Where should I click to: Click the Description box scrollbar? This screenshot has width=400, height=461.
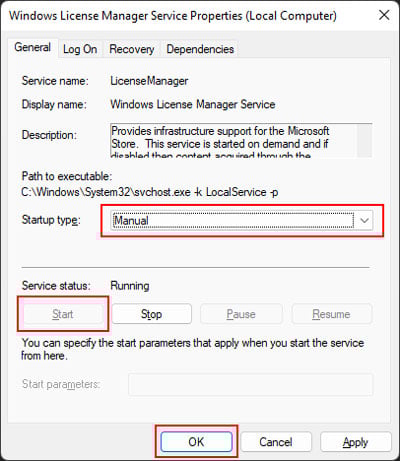[364, 140]
